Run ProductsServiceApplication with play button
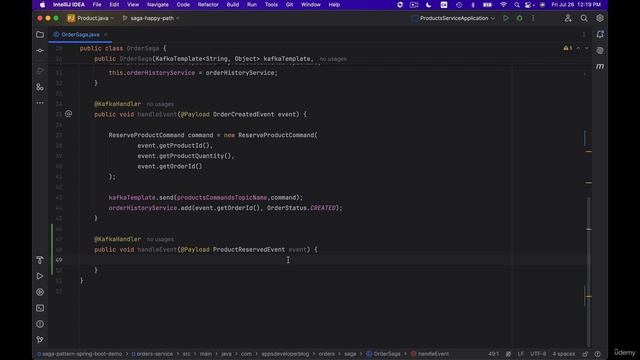Viewport: 640px width, 360px height. (506, 18)
